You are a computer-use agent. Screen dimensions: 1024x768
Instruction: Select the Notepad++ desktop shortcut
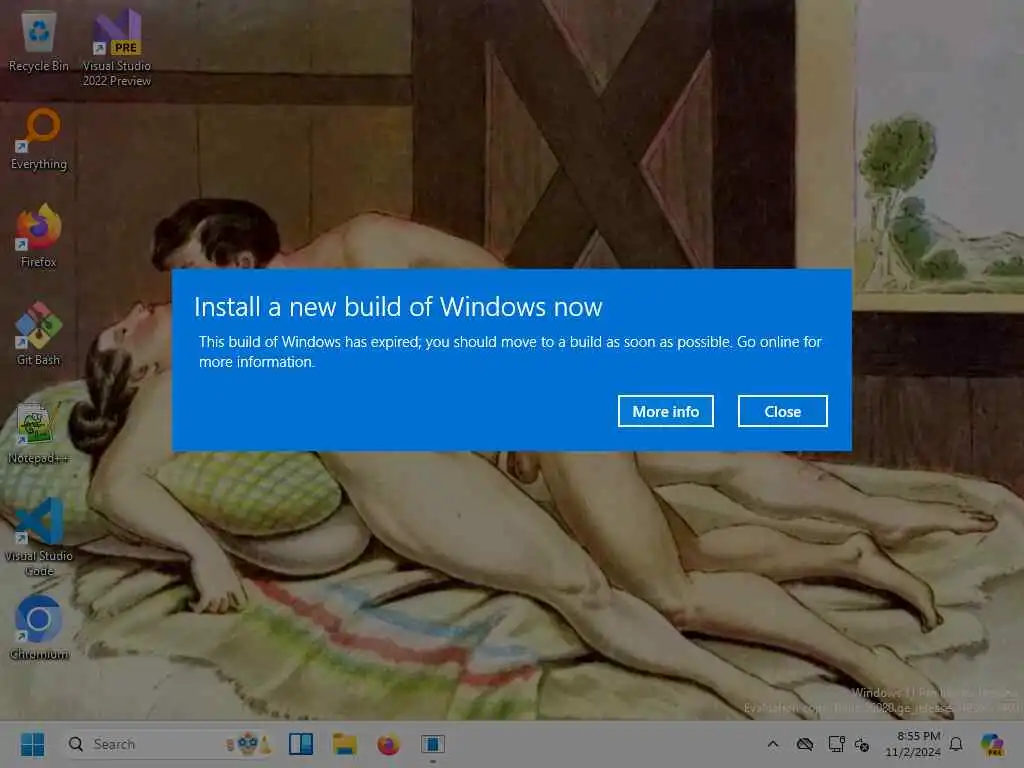[x=39, y=433]
